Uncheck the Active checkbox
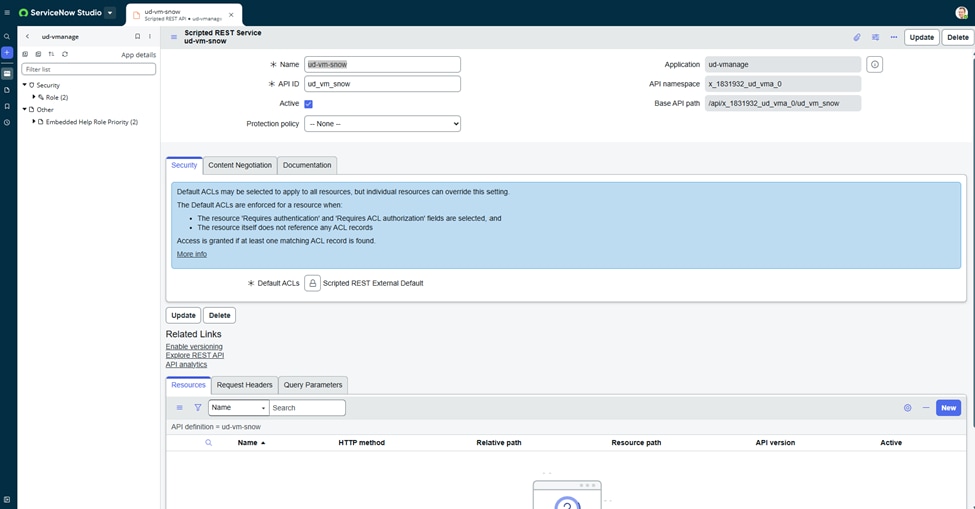Screen dimensions: 975x509 pos(308,104)
